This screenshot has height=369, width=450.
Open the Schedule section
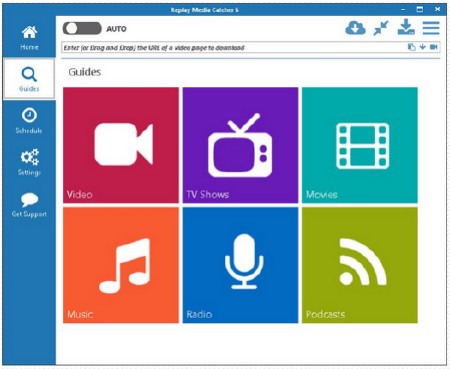(29, 121)
